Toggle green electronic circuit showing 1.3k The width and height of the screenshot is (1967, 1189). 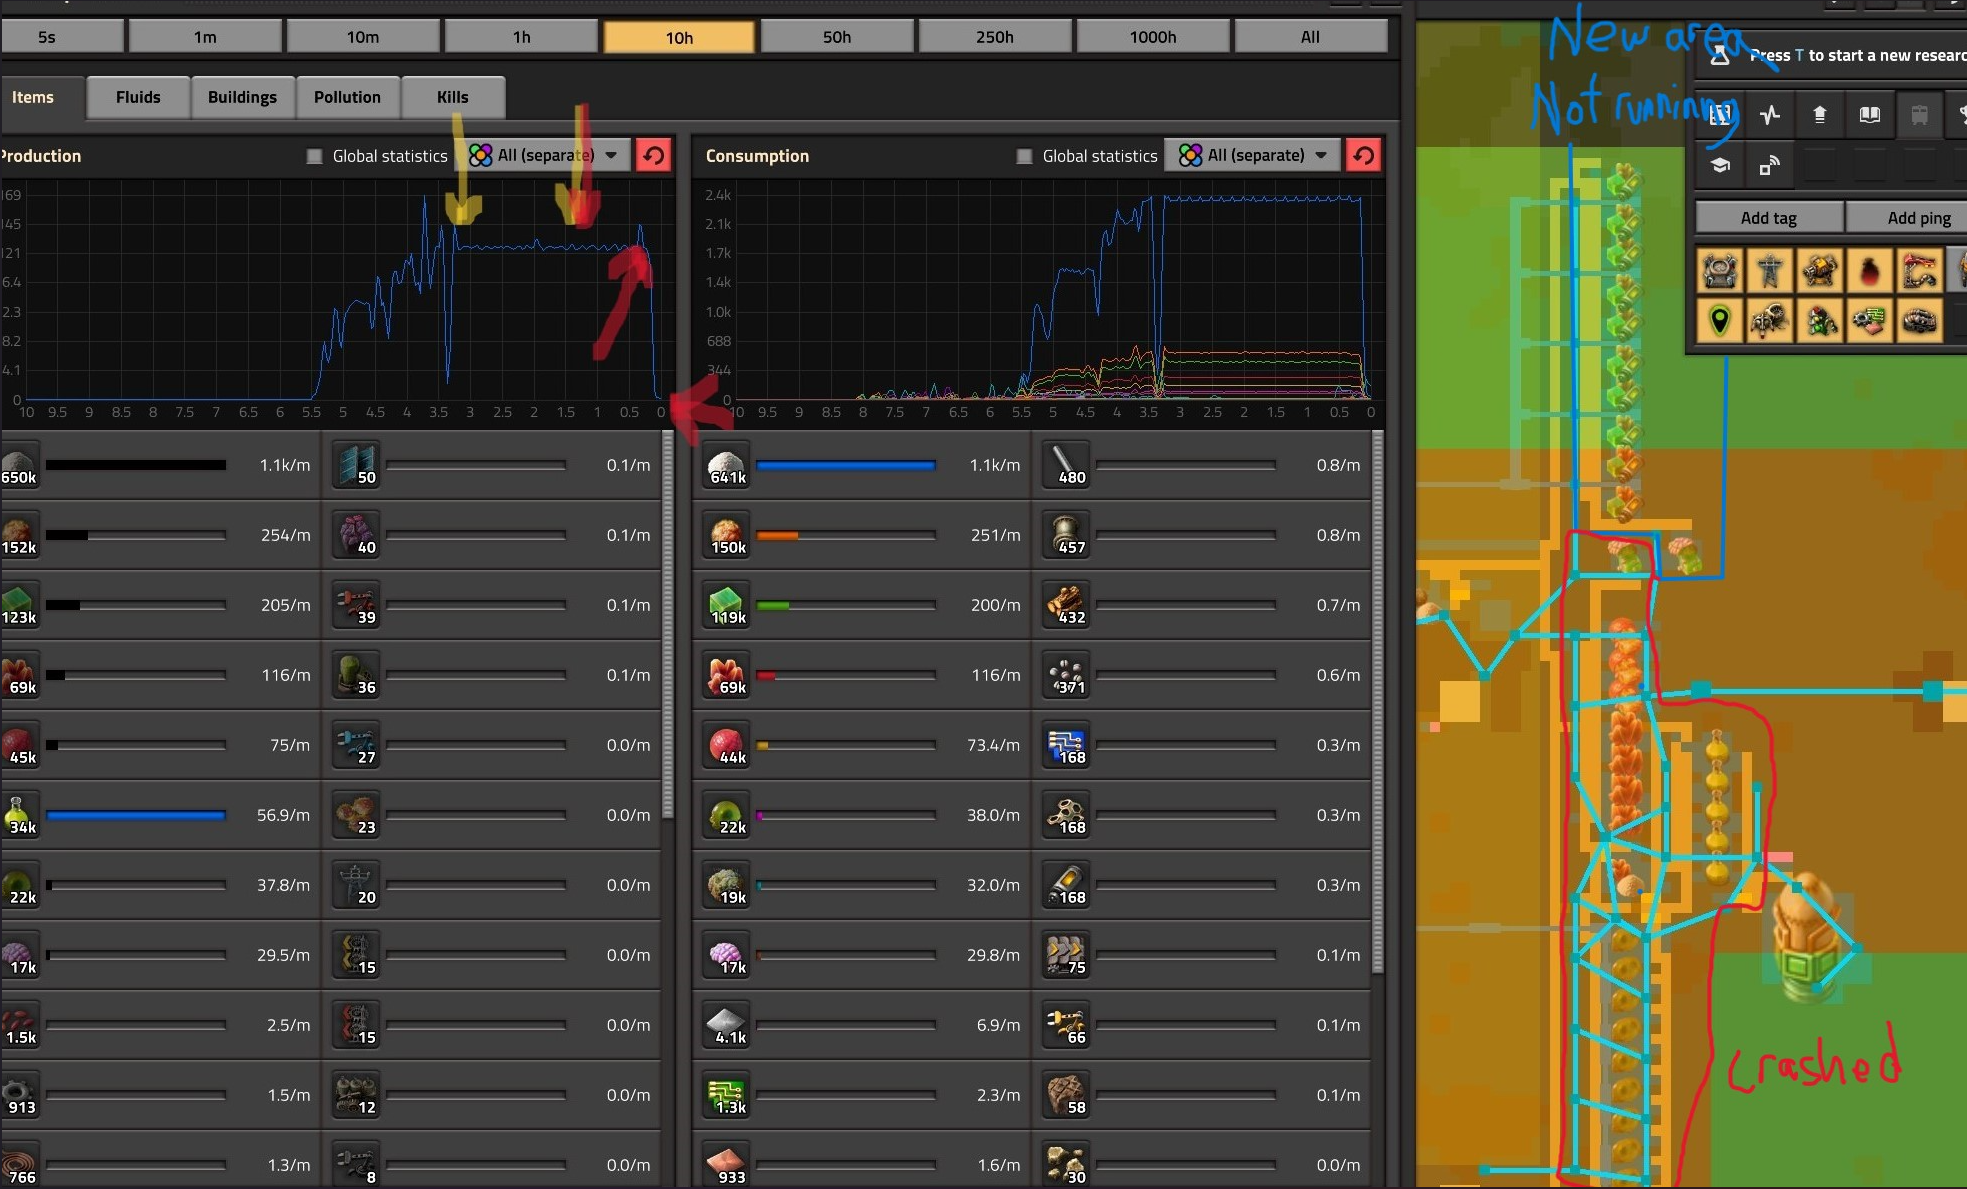click(x=726, y=1095)
